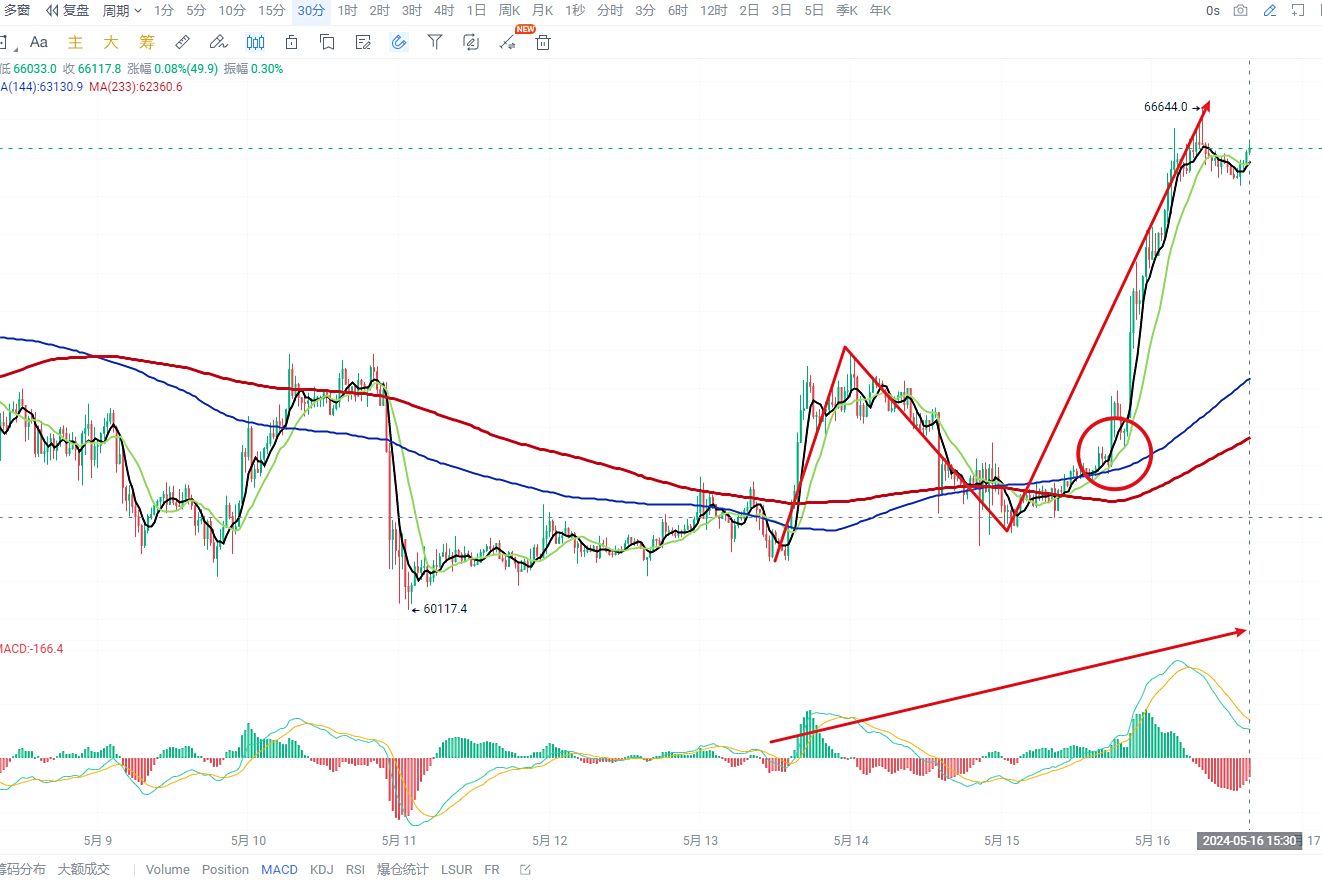Click the 66644.0 high price label

click(x=1165, y=107)
